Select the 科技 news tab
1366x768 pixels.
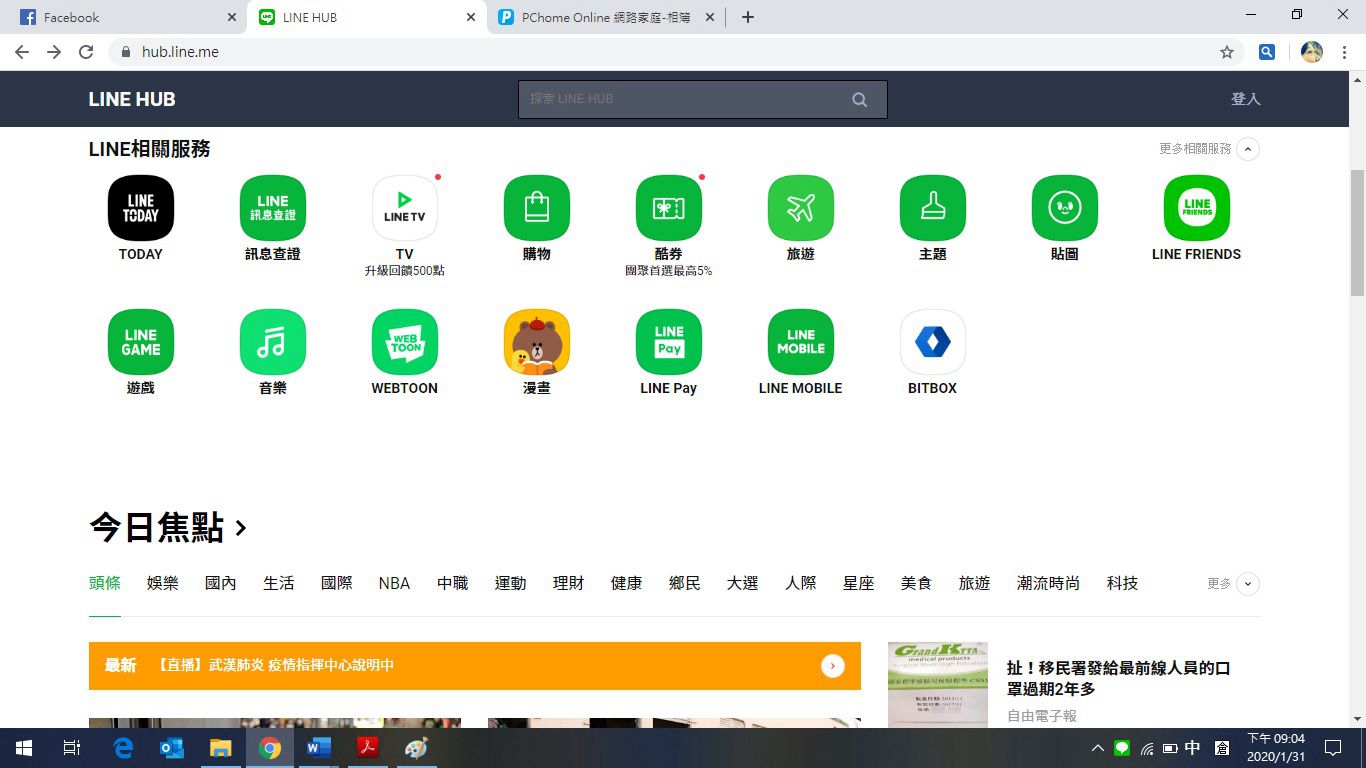tap(1123, 583)
